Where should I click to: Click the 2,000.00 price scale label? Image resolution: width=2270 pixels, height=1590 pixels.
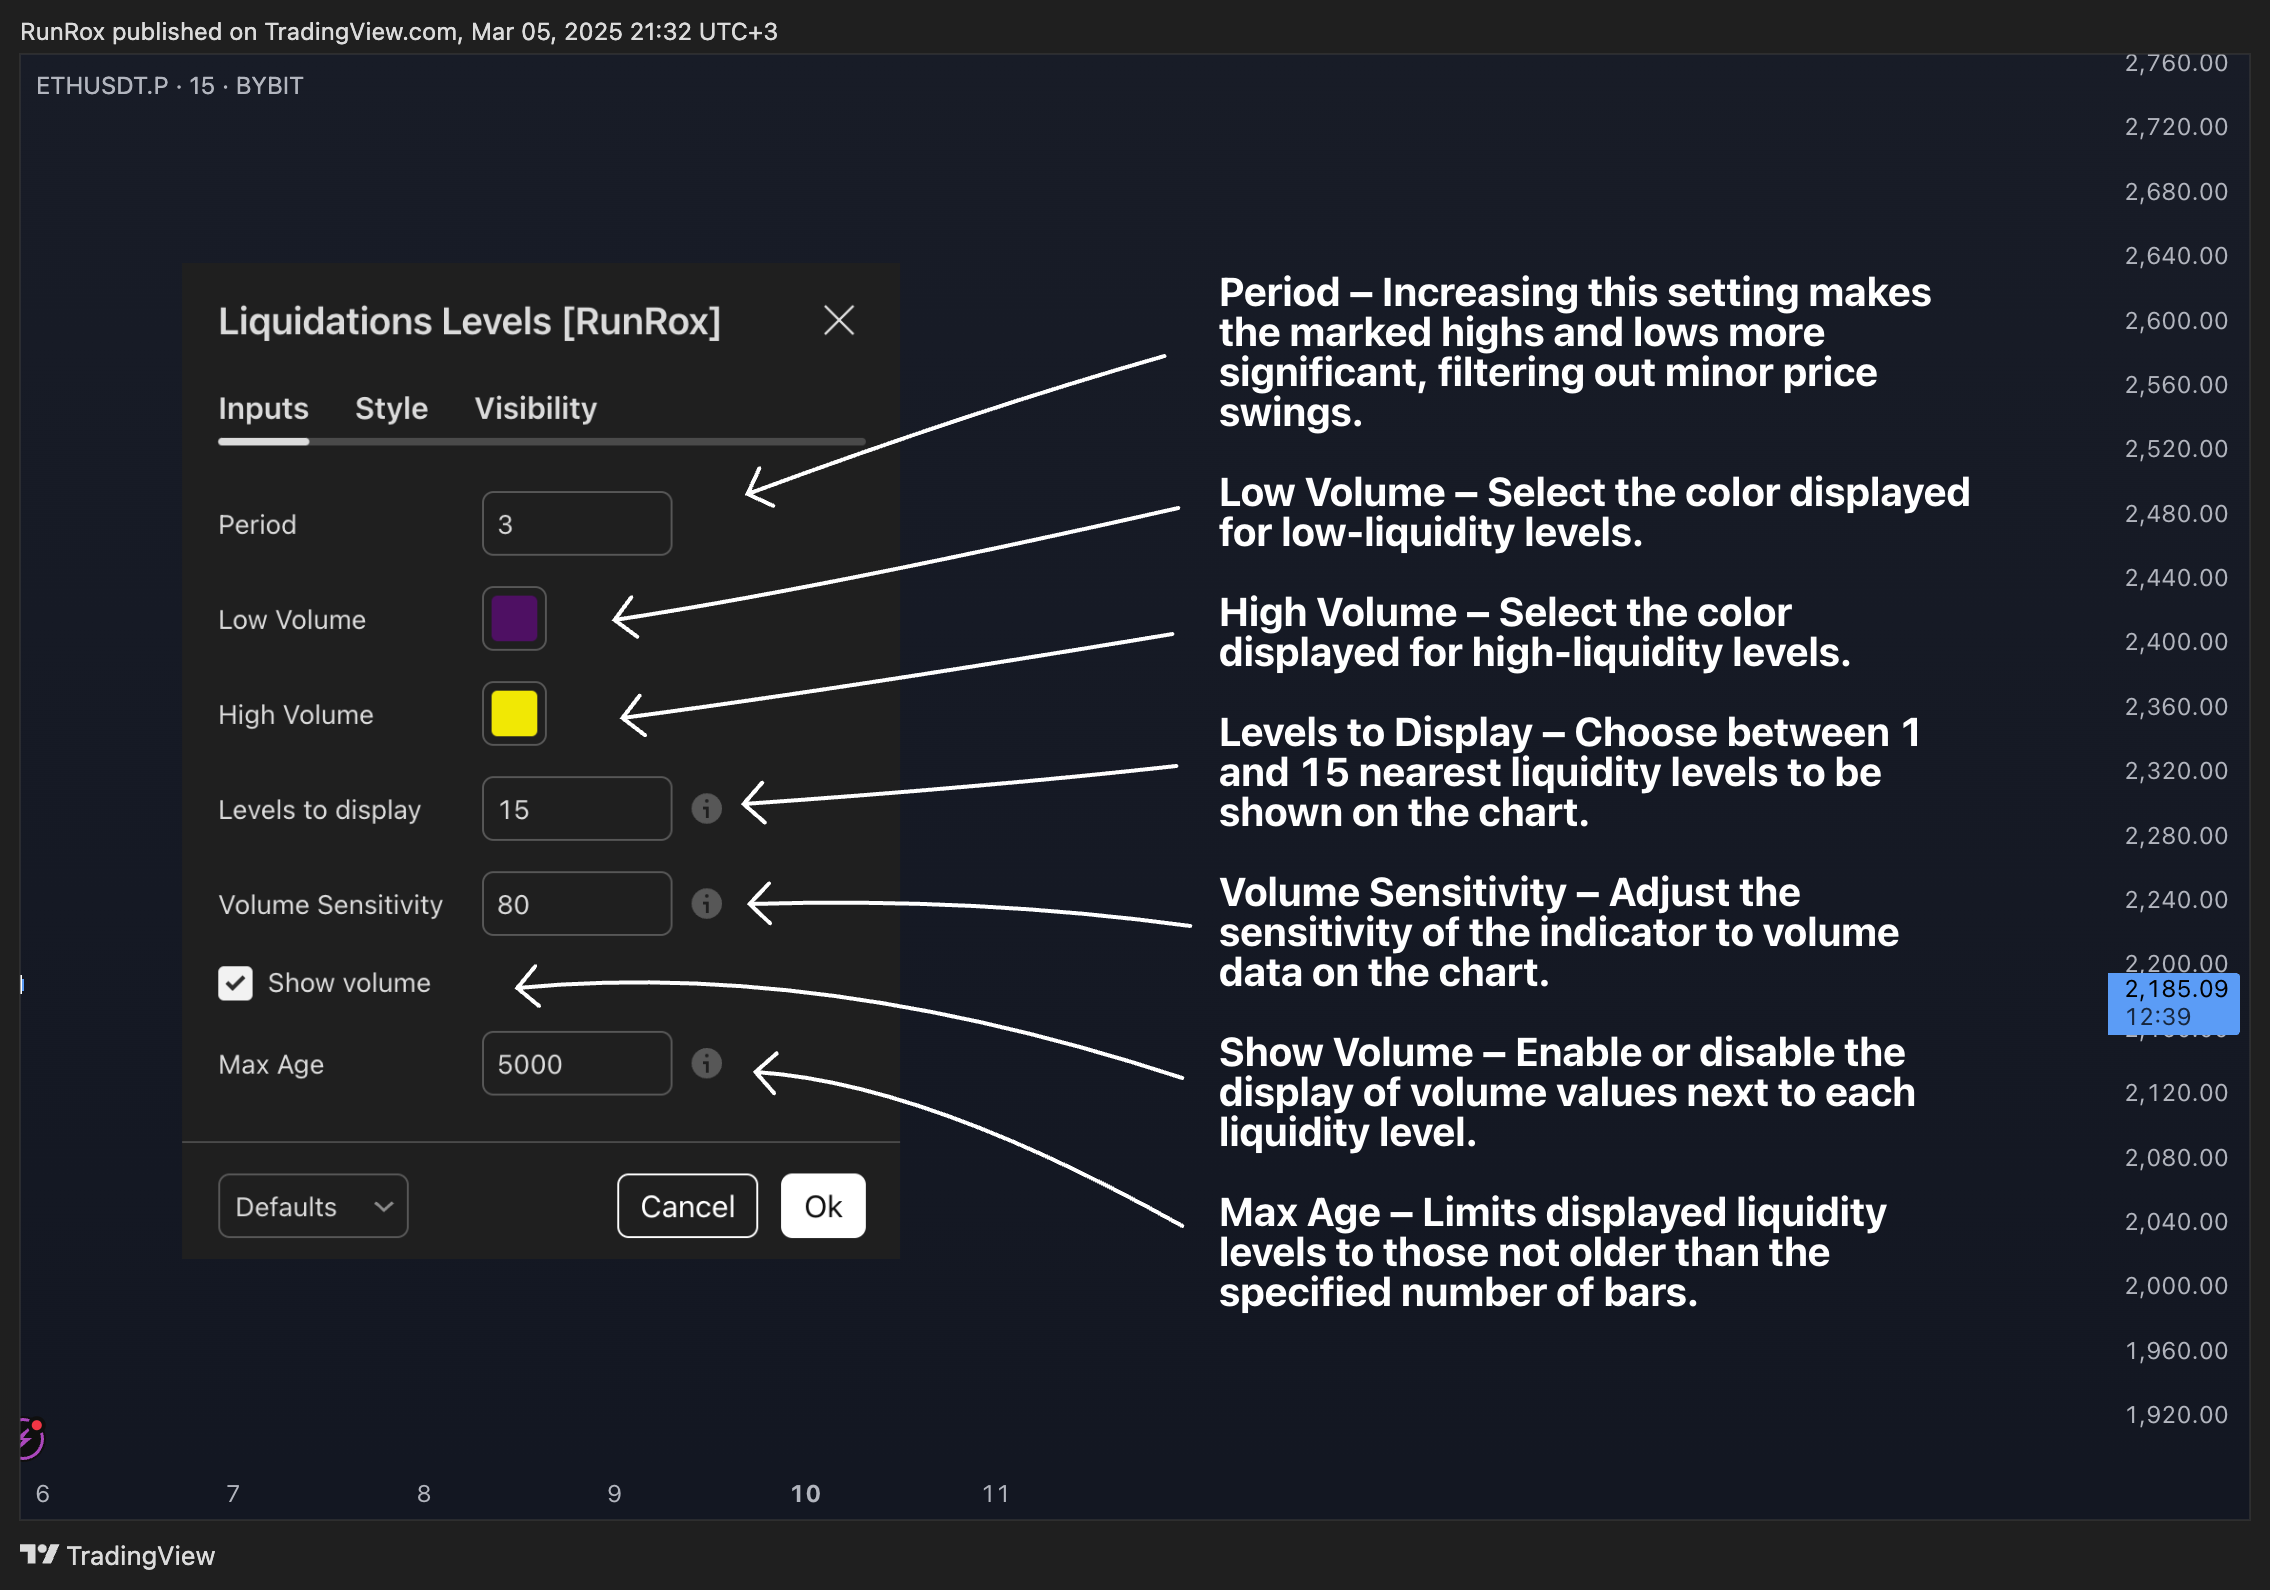[2176, 1285]
